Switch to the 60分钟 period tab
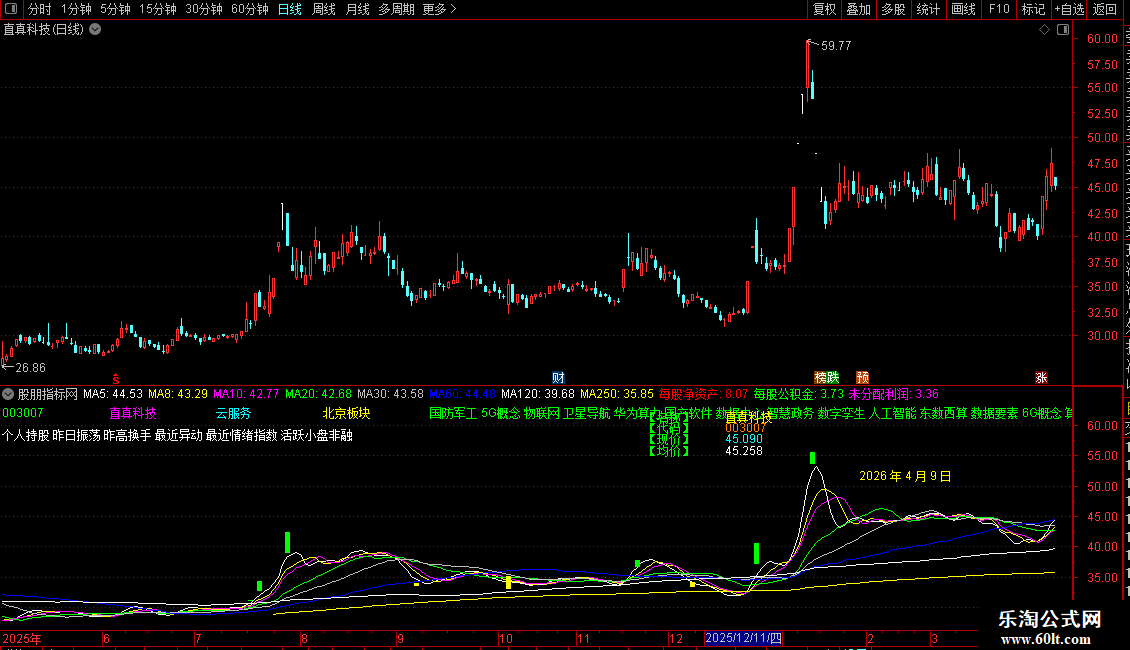The image size is (1130, 650). (x=249, y=9)
